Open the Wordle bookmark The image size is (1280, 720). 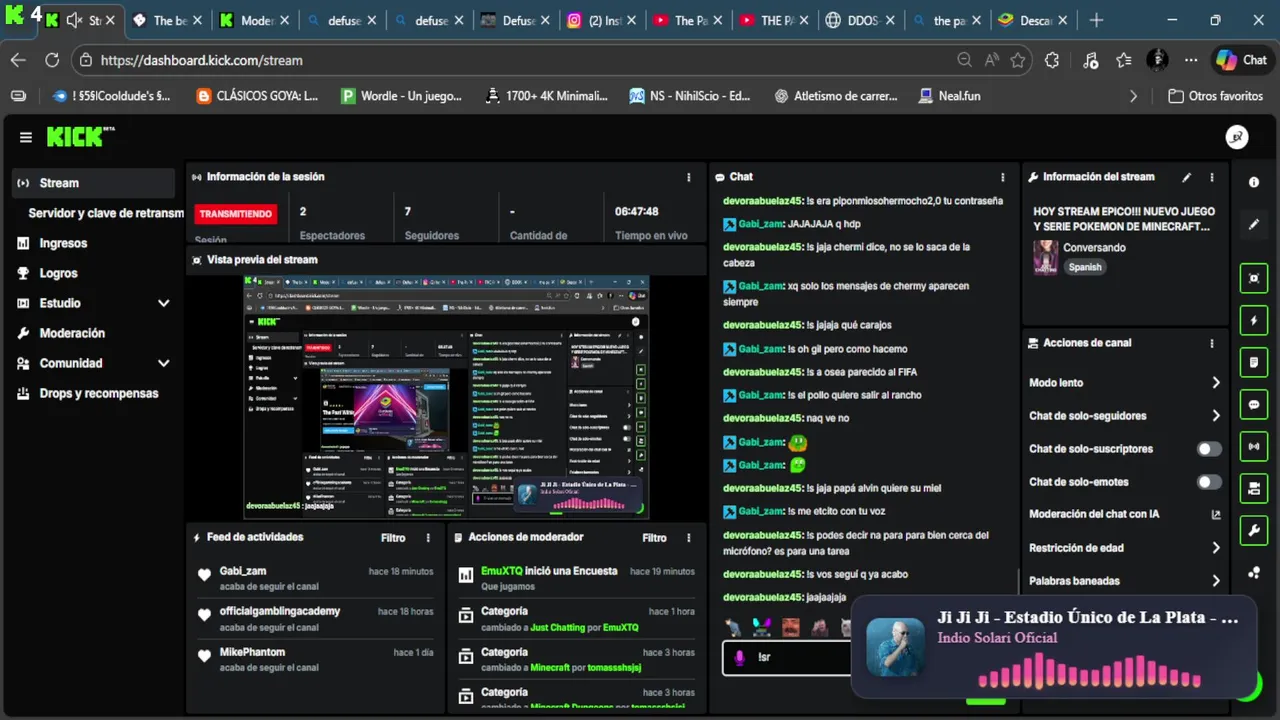[x=401, y=96]
